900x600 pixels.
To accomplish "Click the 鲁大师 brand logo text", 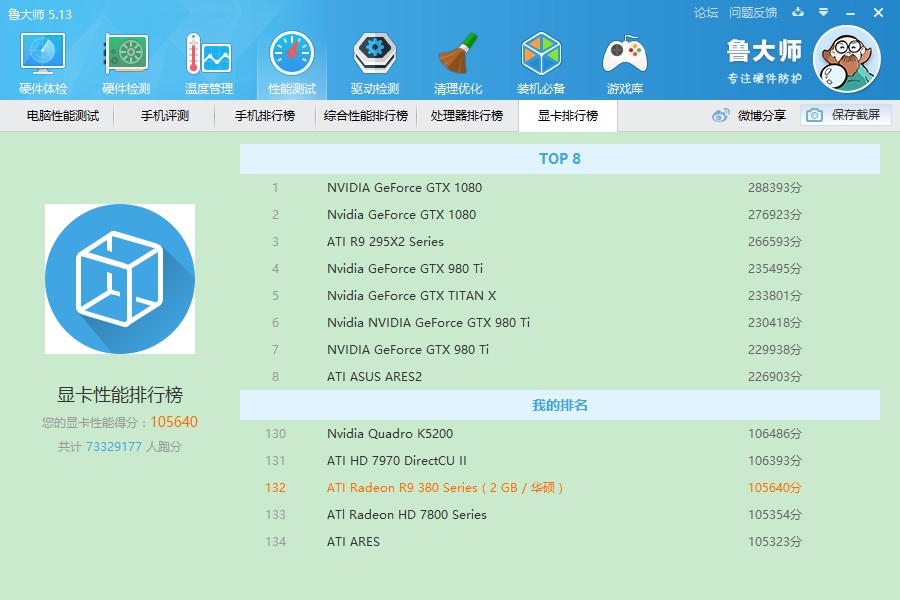I will (x=764, y=51).
